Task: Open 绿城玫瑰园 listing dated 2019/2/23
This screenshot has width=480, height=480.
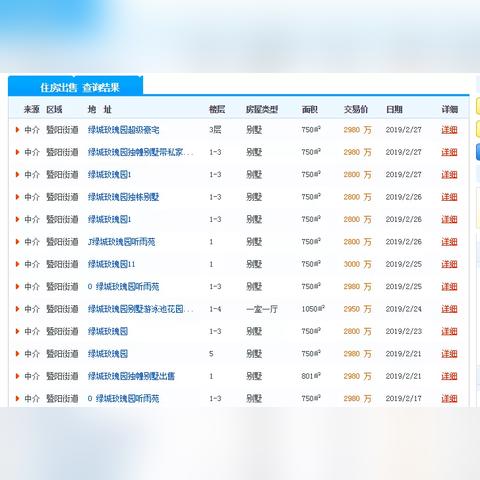Action: click(108, 331)
